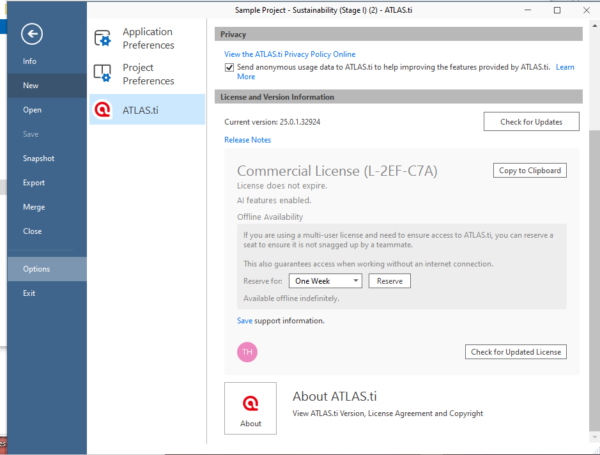This screenshot has width=600, height=455.
Task: Click the About ATLAS.ti logo tile
Action: (250, 408)
